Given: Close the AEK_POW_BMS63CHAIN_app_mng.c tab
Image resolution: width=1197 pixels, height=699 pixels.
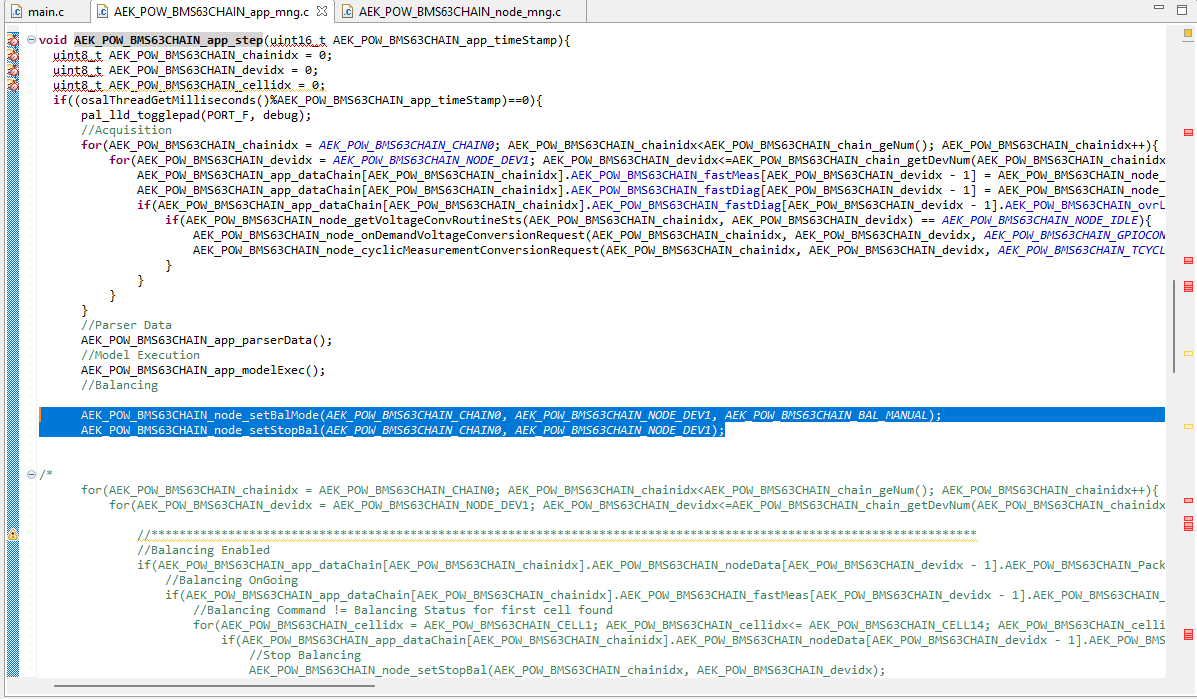Looking at the screenshot, I should click(319, 11).
